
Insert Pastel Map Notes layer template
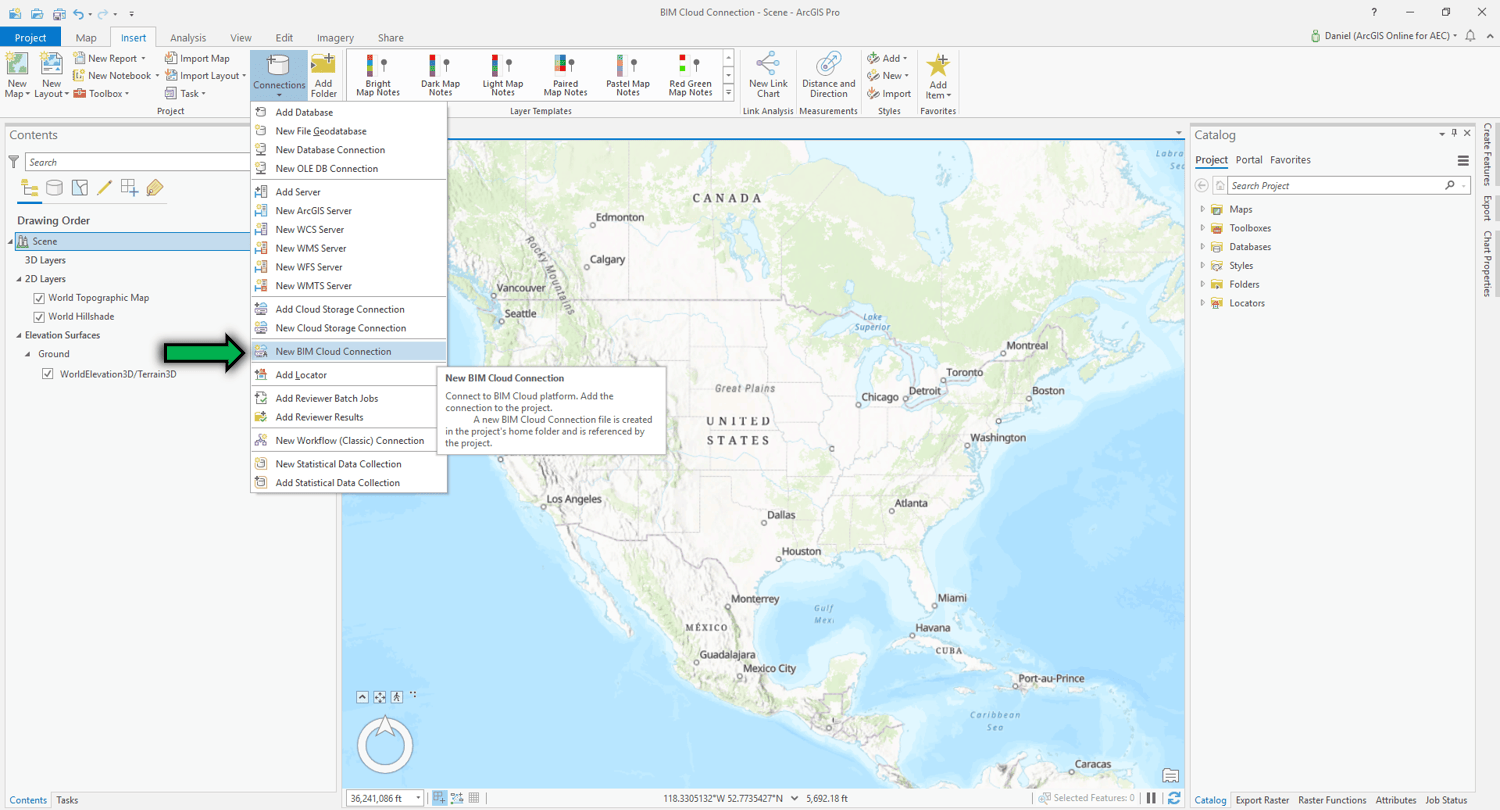coord(628,75)
